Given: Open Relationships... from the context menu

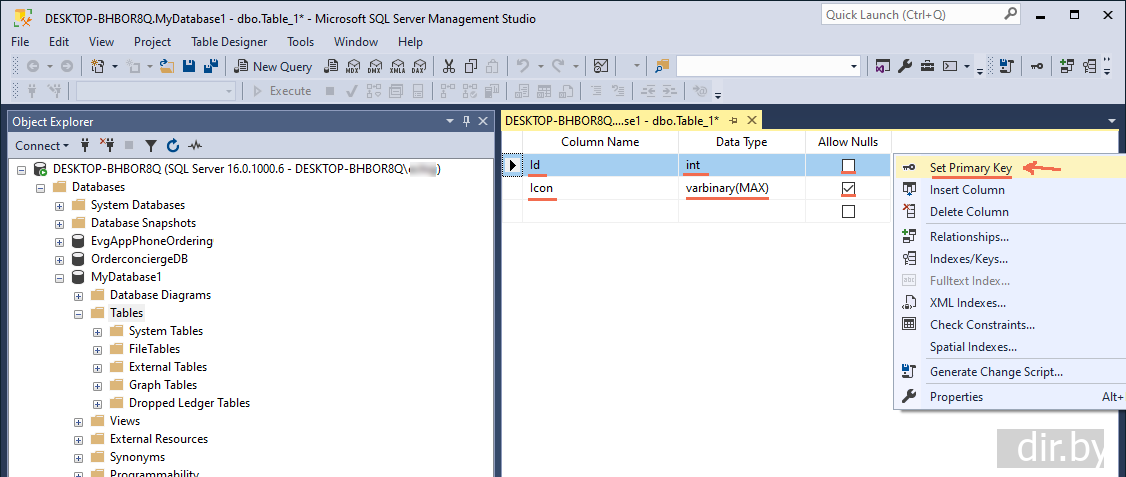Looking at the screenshot, I should point(1010,236).
